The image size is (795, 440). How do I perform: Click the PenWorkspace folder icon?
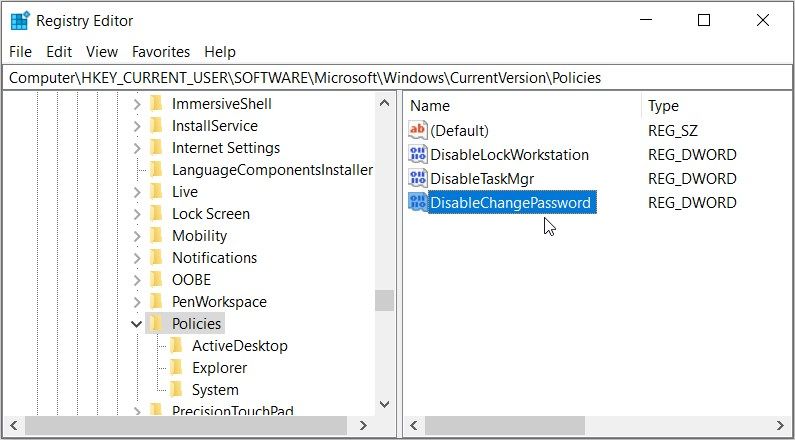point(156,302)
